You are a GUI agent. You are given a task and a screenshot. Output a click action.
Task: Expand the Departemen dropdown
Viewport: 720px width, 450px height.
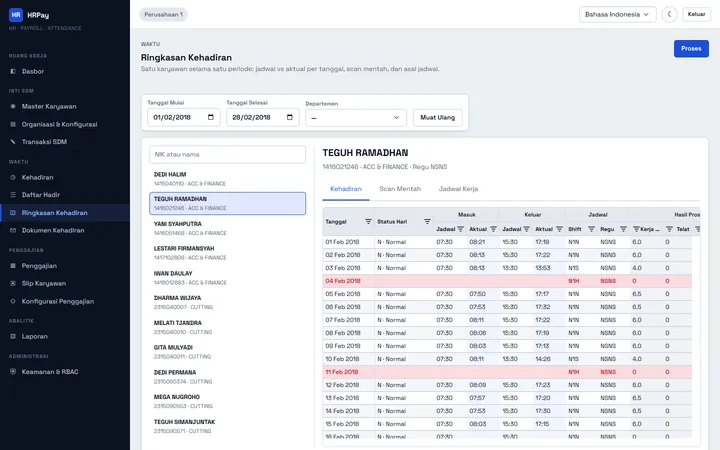click(356, 118)
